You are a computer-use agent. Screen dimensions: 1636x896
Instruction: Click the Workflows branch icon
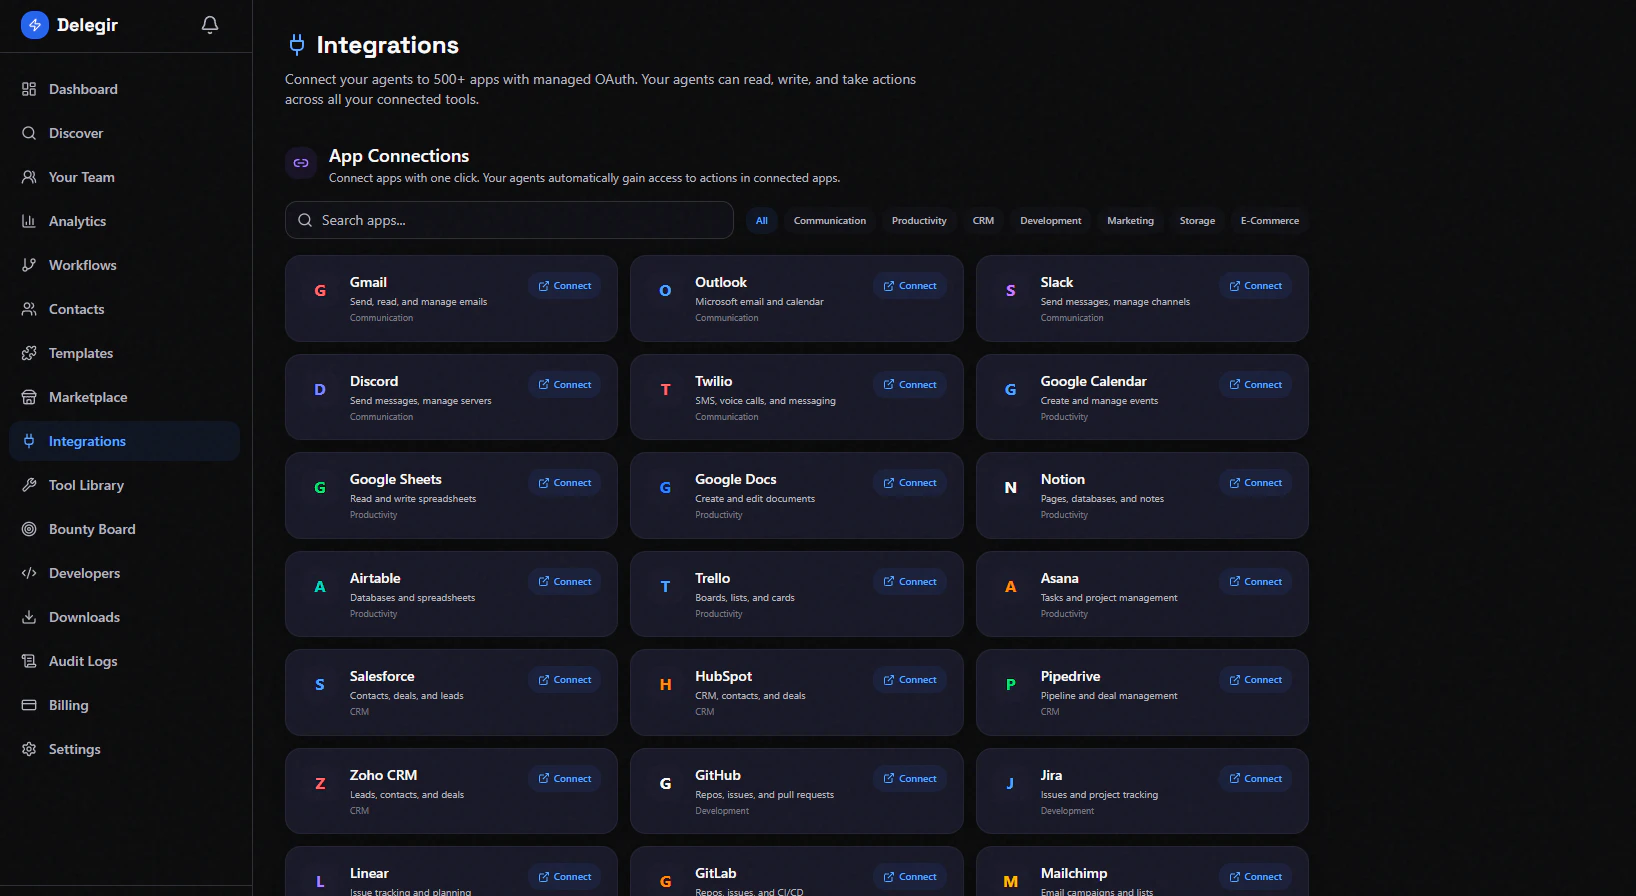[x=29, y=265]
